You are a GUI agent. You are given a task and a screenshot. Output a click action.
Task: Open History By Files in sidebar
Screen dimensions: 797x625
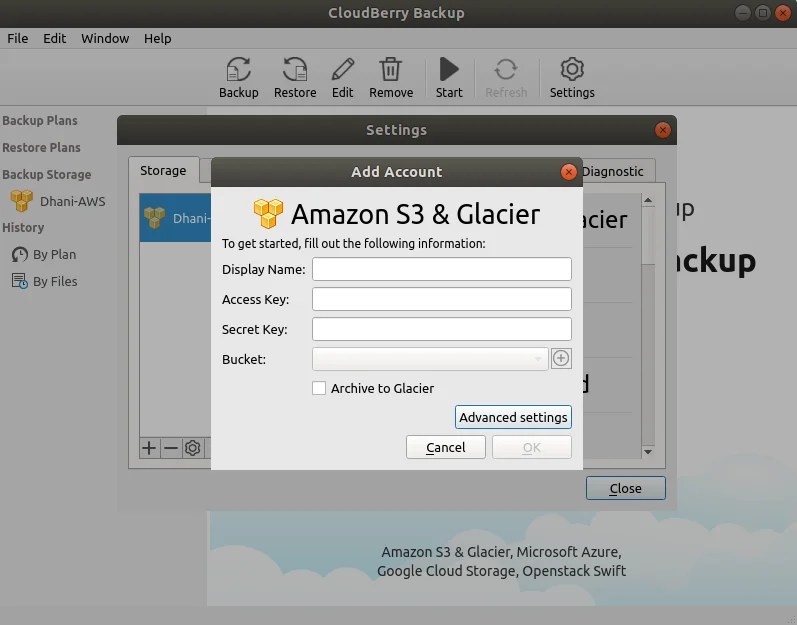[x=45, y=281]
